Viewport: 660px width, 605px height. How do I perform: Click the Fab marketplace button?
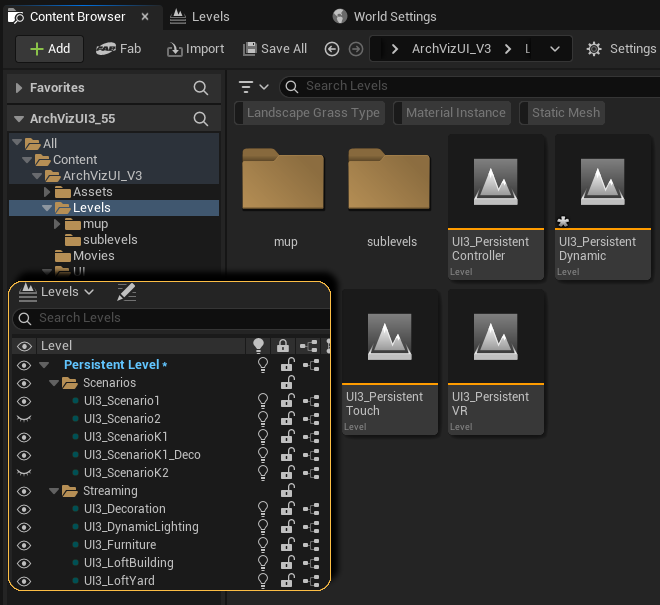119,48
